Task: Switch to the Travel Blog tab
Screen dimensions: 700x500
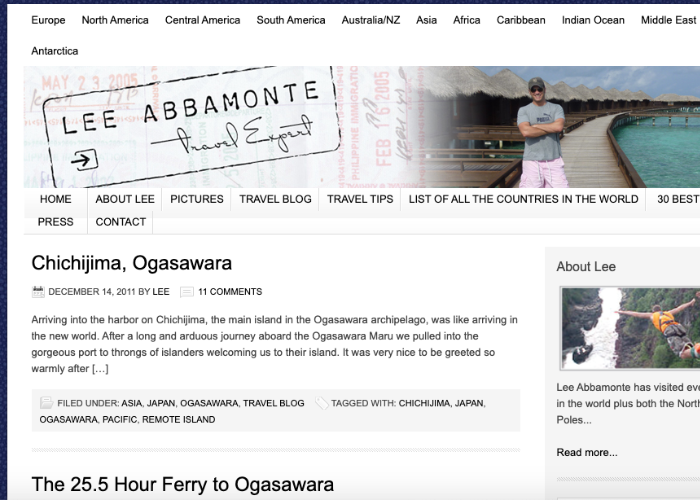Action: [275, 199]
